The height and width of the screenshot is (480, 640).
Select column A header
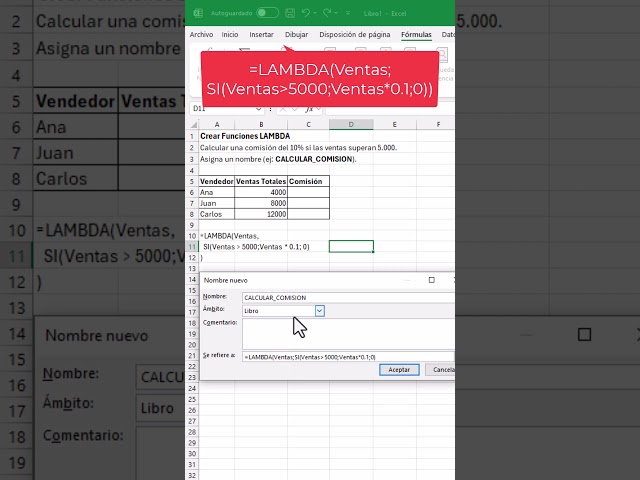click(x=217, y=124)
